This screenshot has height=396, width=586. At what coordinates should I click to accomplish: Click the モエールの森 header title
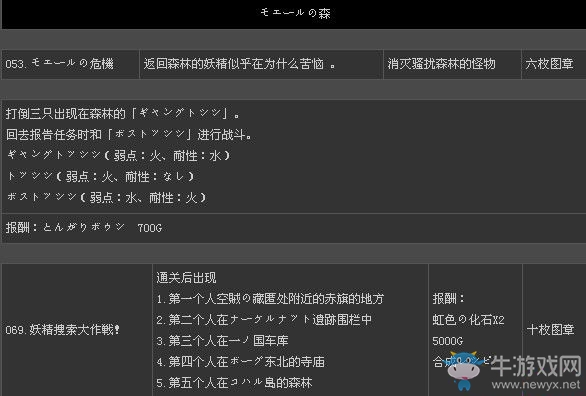(x=295, y=13)
